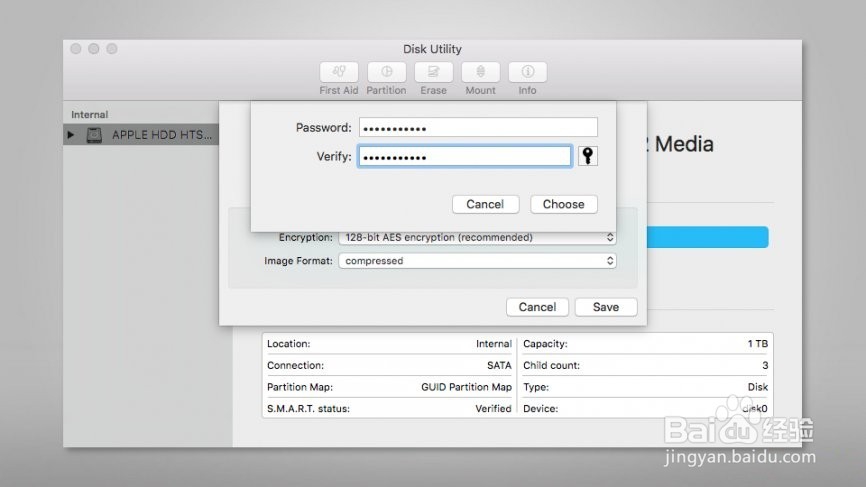Click the Media heading text
866x487 pixels.
[x=684, y=144]
